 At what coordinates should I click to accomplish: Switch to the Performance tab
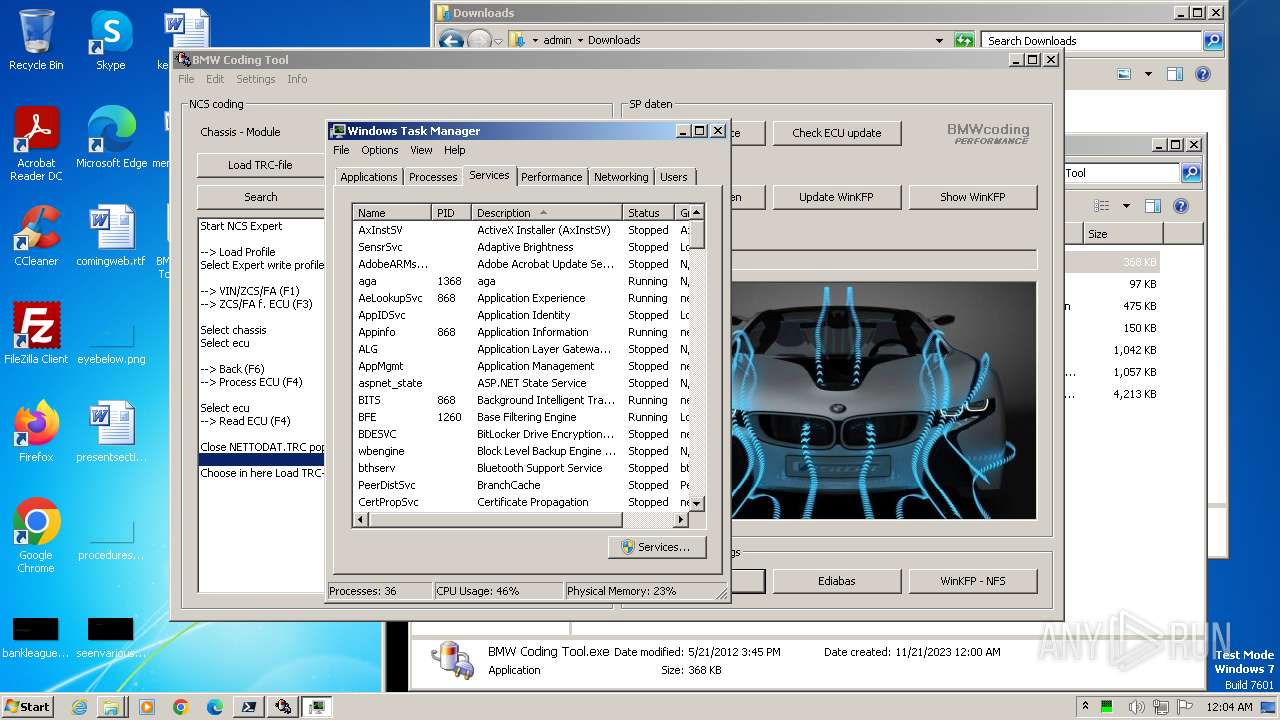[x=551, y=177]
